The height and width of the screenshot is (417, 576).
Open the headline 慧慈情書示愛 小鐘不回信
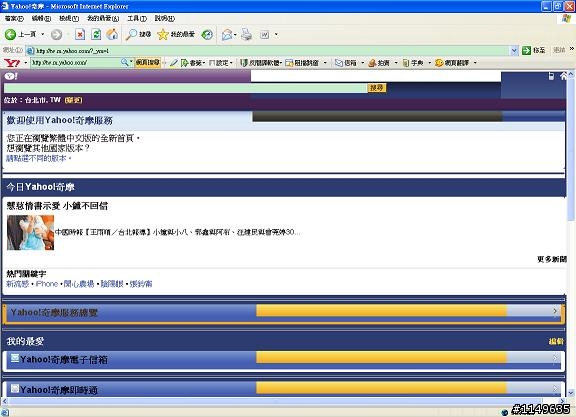coord(57,206)
